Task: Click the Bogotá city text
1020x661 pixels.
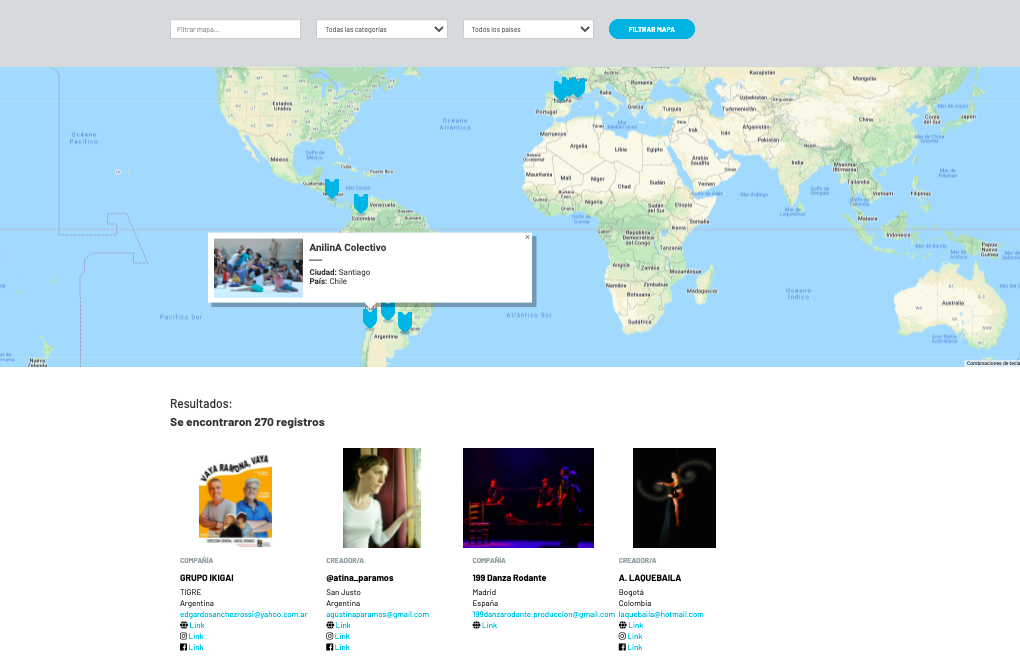Action: (x=631, y=592)
